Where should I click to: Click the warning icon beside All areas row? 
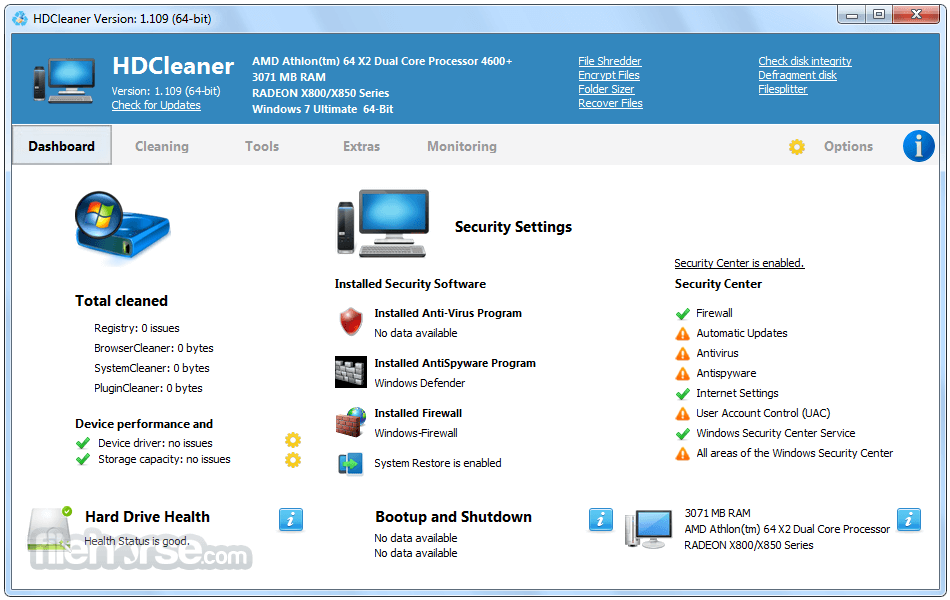click(x=683, y=454)
